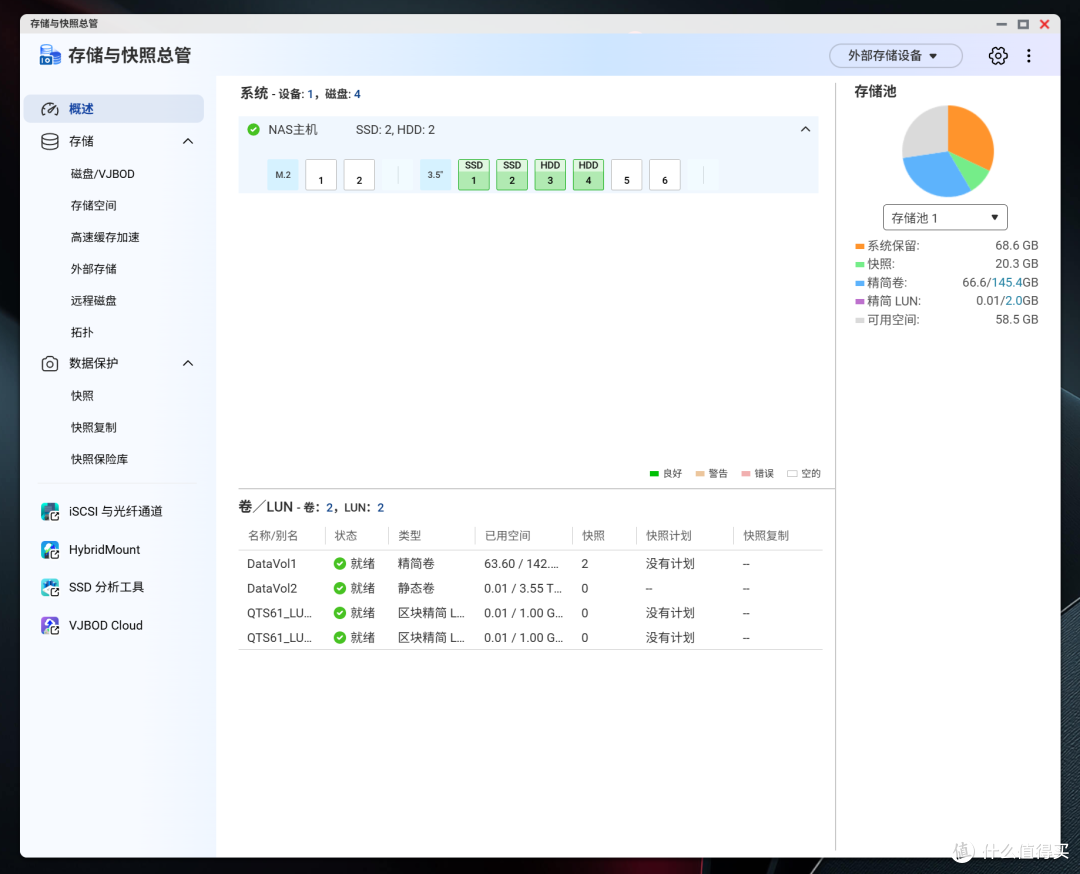Click DataVol2 ready status icon
Image resolution: width=1080 pixels, height=874 pixels.
click(x=340, y=588)
